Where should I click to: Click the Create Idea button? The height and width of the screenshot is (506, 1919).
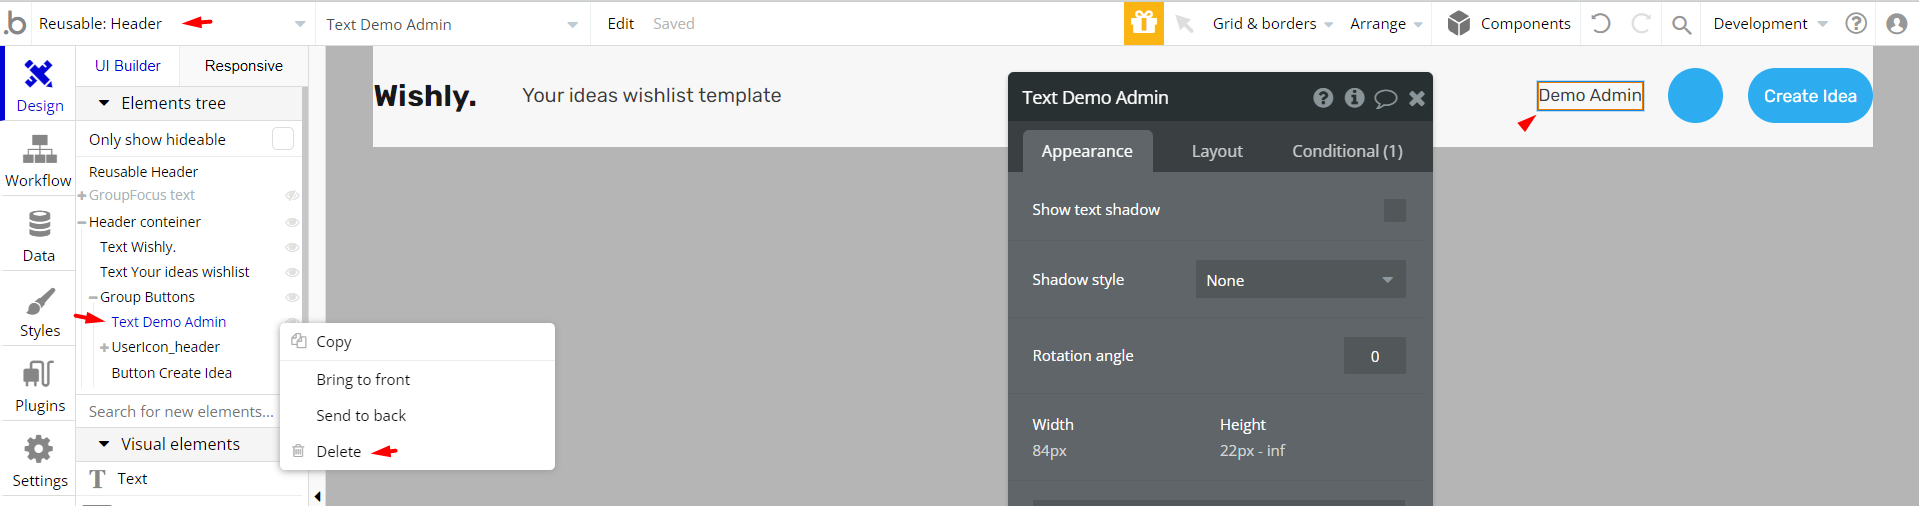coord(1809,96)
